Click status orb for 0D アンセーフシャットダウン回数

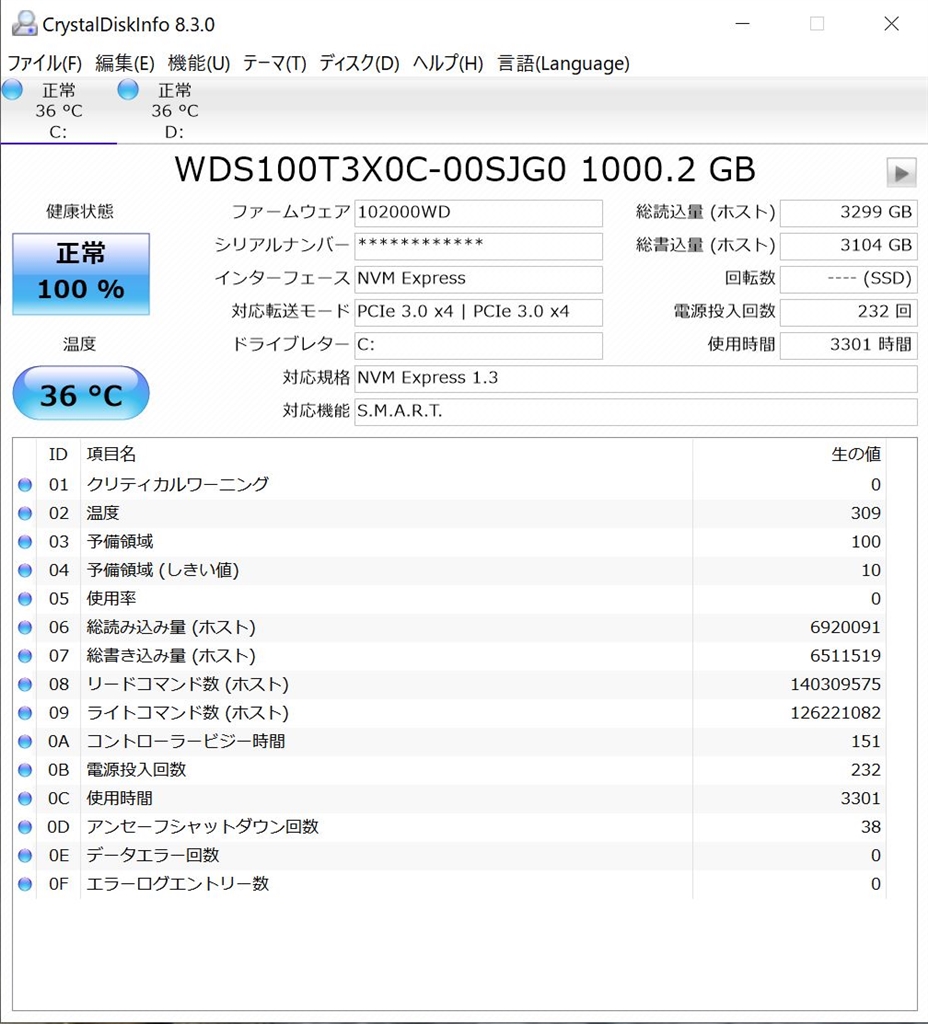click(x=25, y=827)
